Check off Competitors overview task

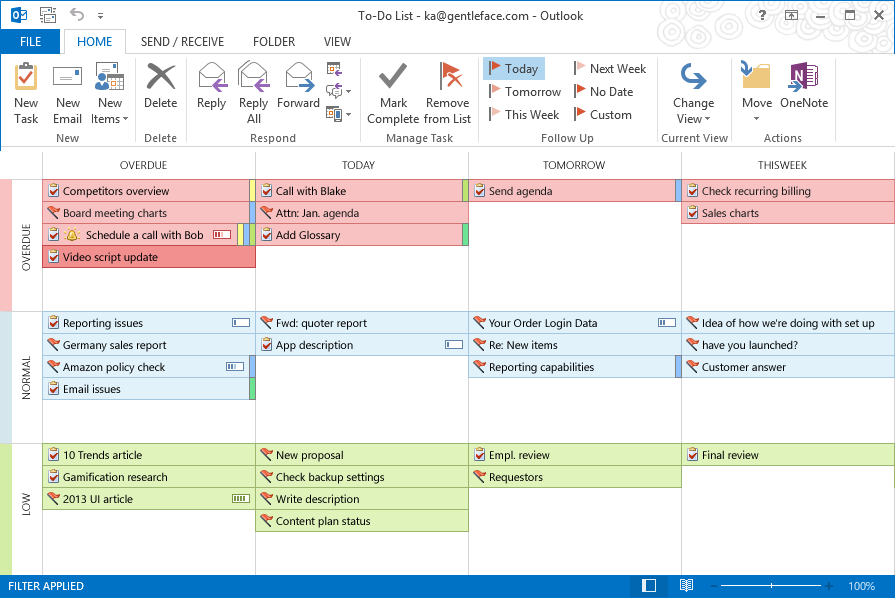[x=54, y=191]
